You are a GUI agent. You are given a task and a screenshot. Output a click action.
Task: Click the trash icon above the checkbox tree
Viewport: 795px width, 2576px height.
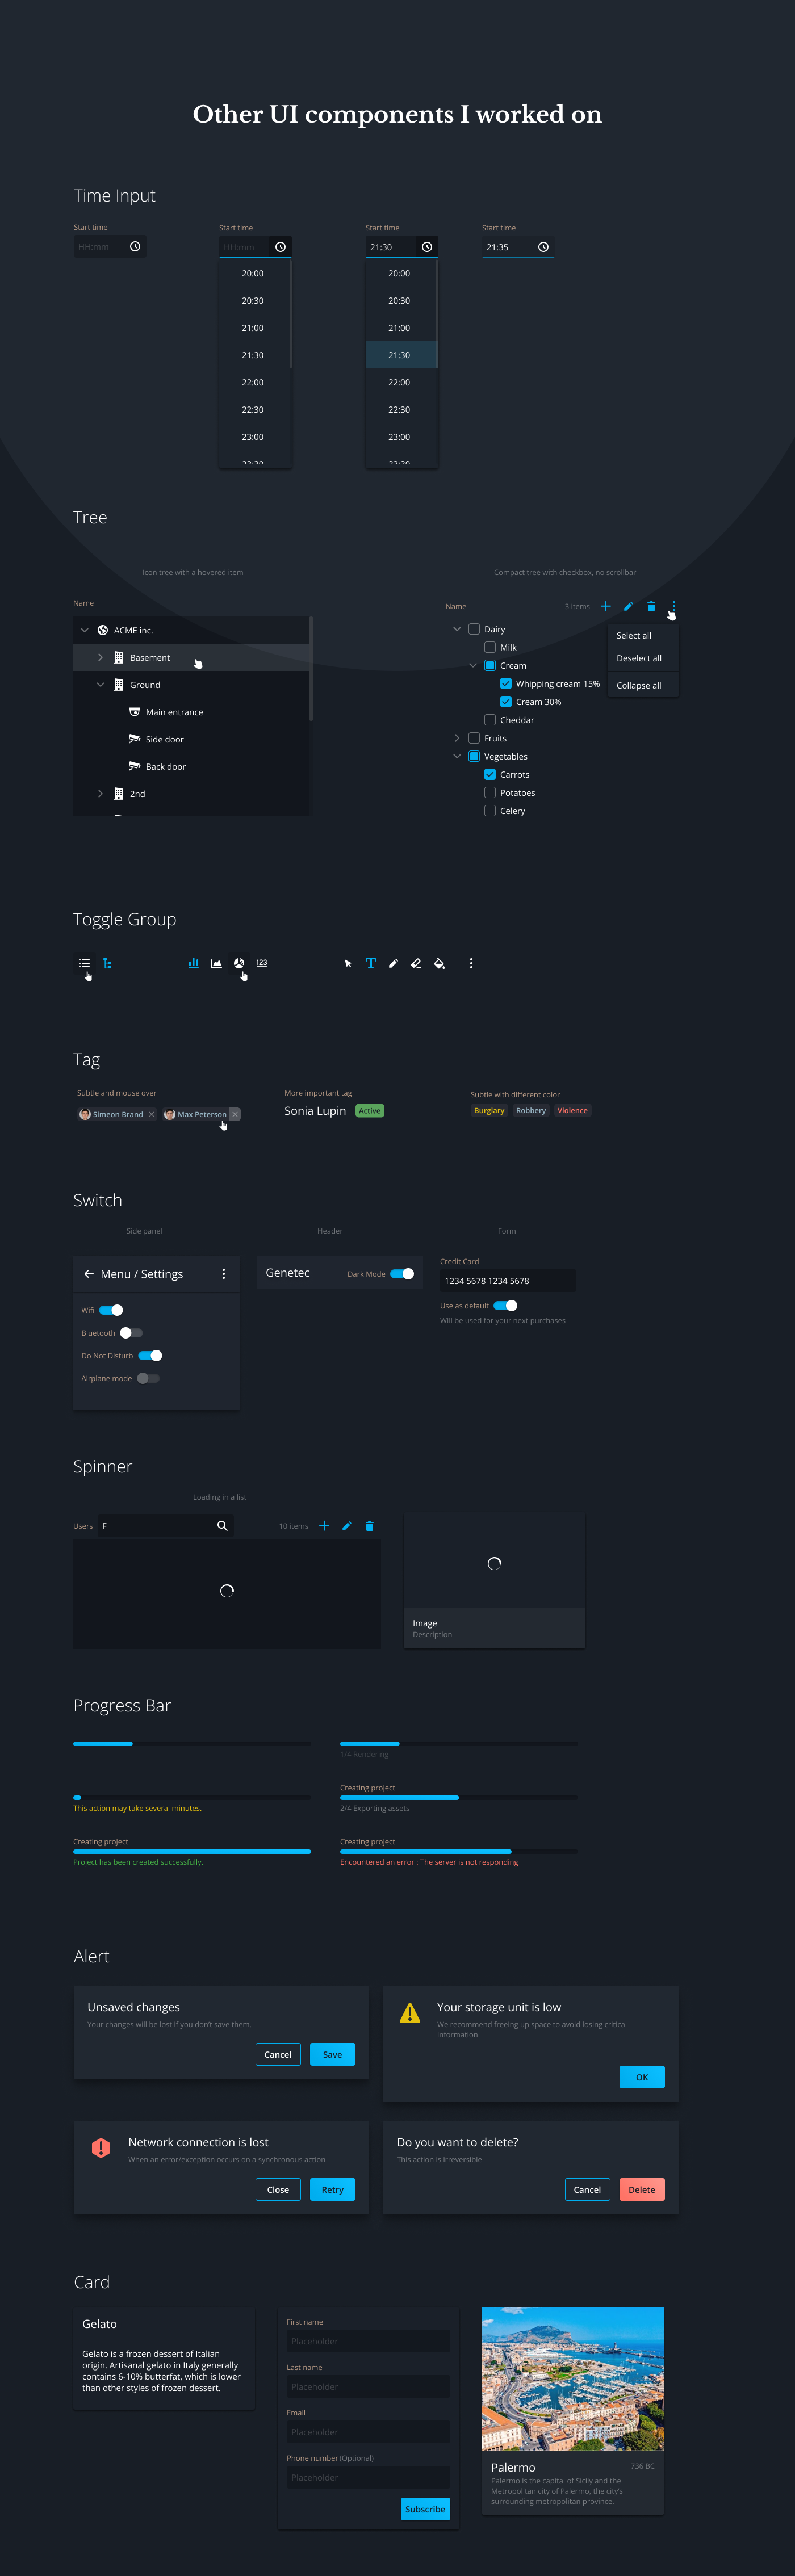651,606
